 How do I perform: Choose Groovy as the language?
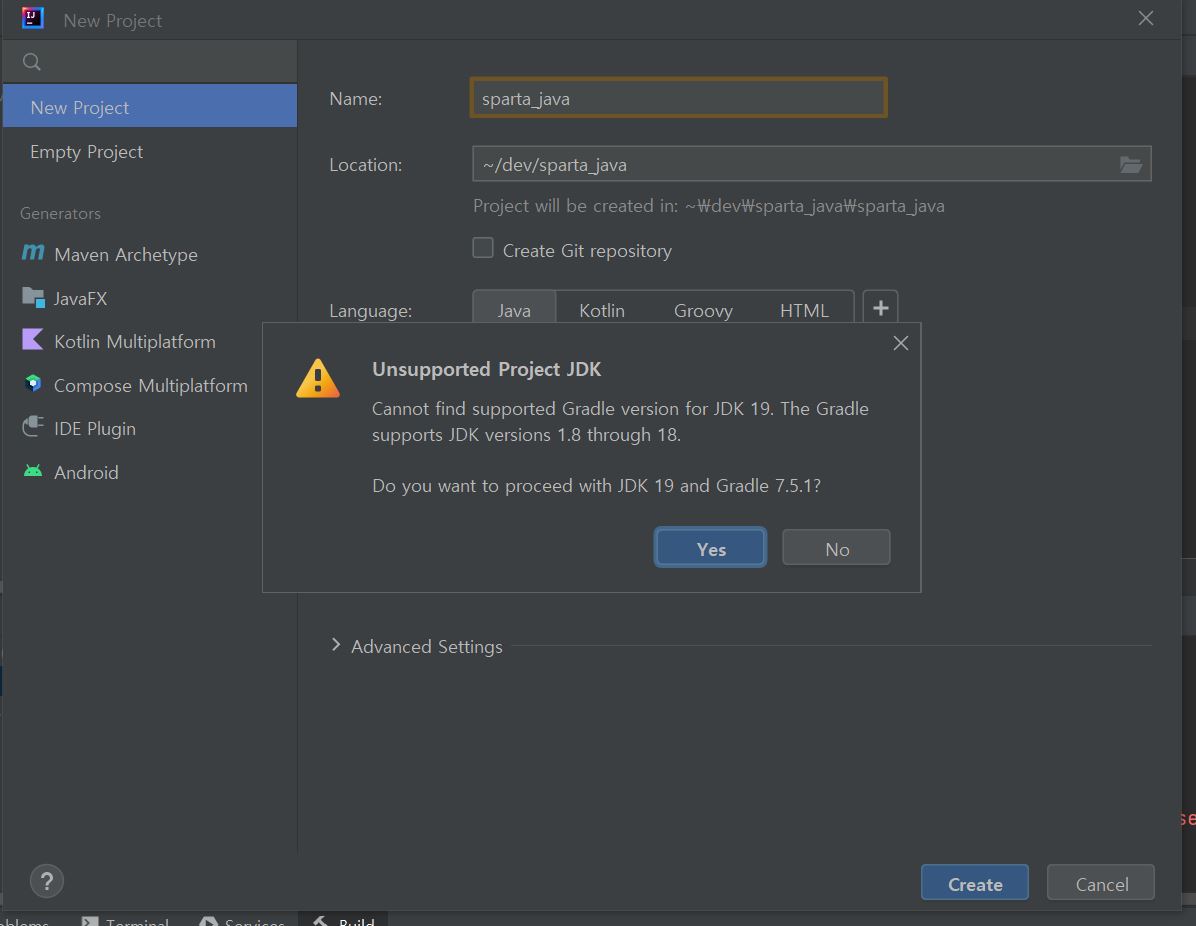[x=703, y=310]
